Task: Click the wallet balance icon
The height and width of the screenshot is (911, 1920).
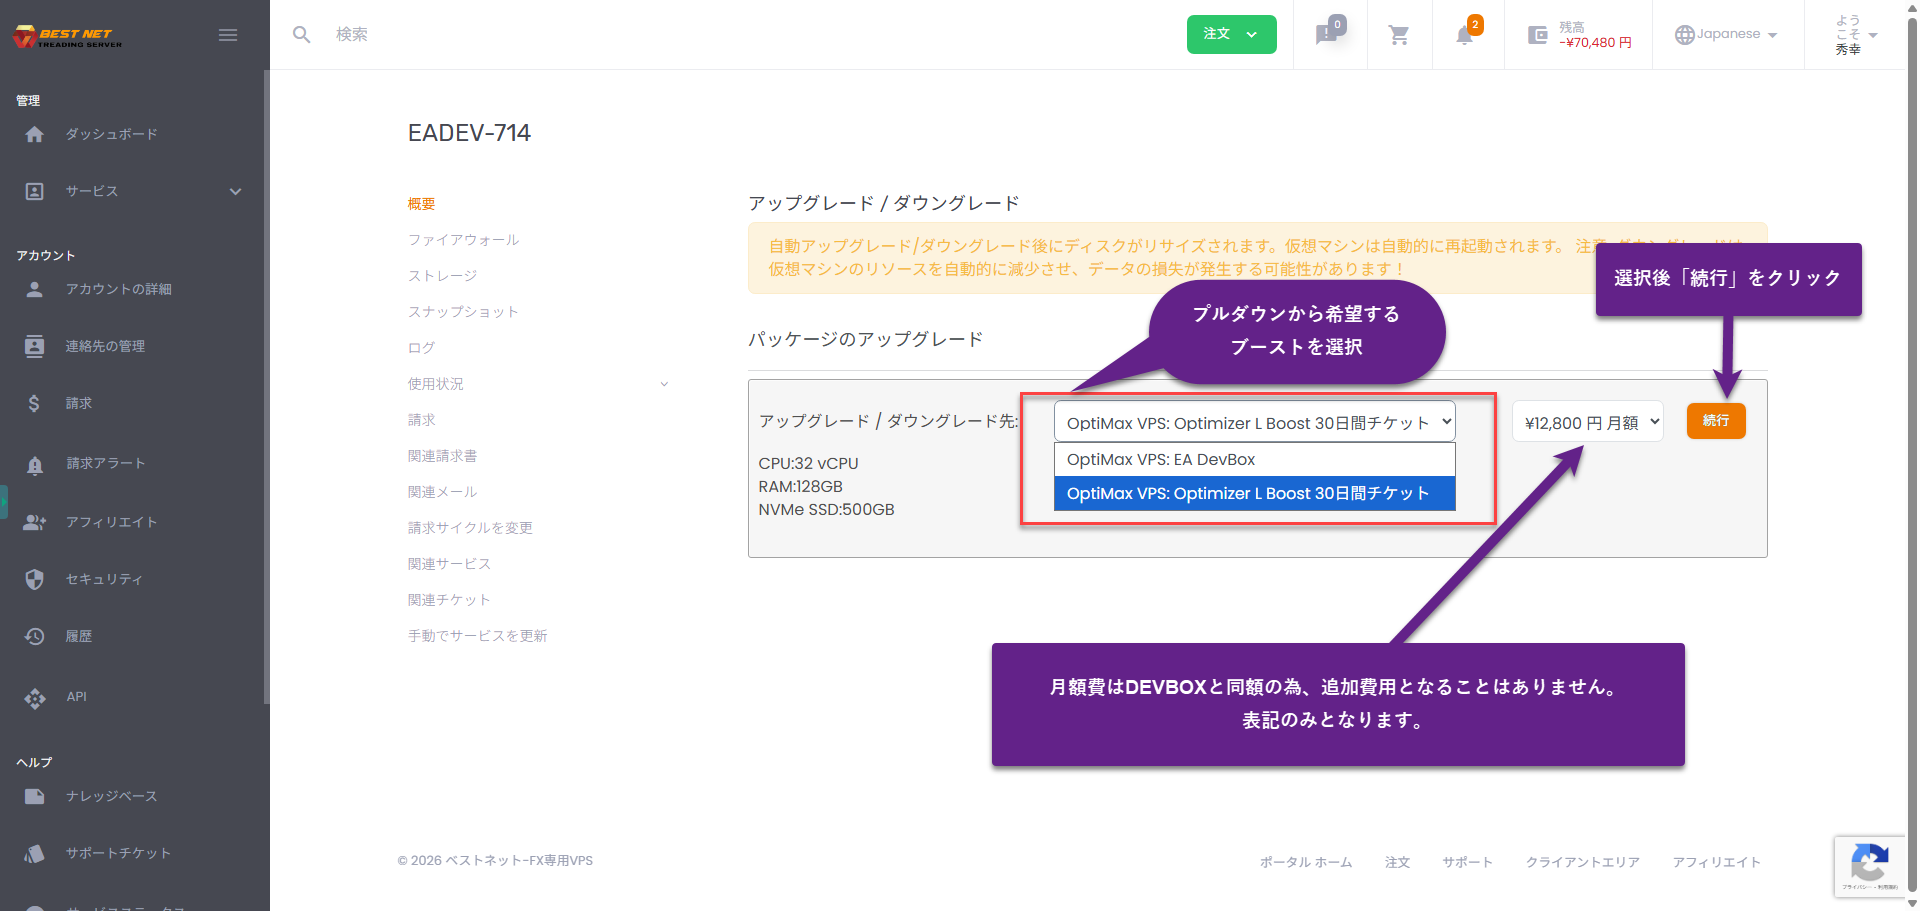Action: pyautogui.click(x=1538, y=35)
